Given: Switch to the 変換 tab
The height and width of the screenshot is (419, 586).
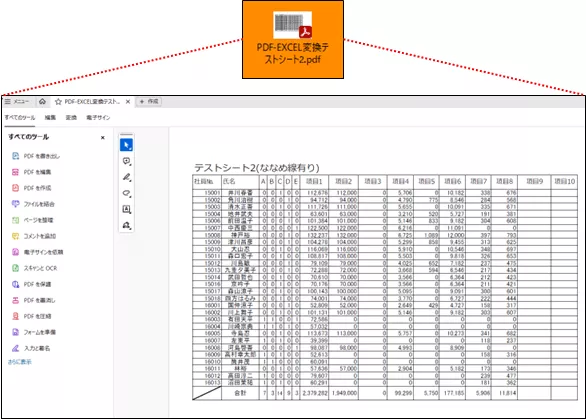Looking at the screenshot, I should [x=71, y=117].
